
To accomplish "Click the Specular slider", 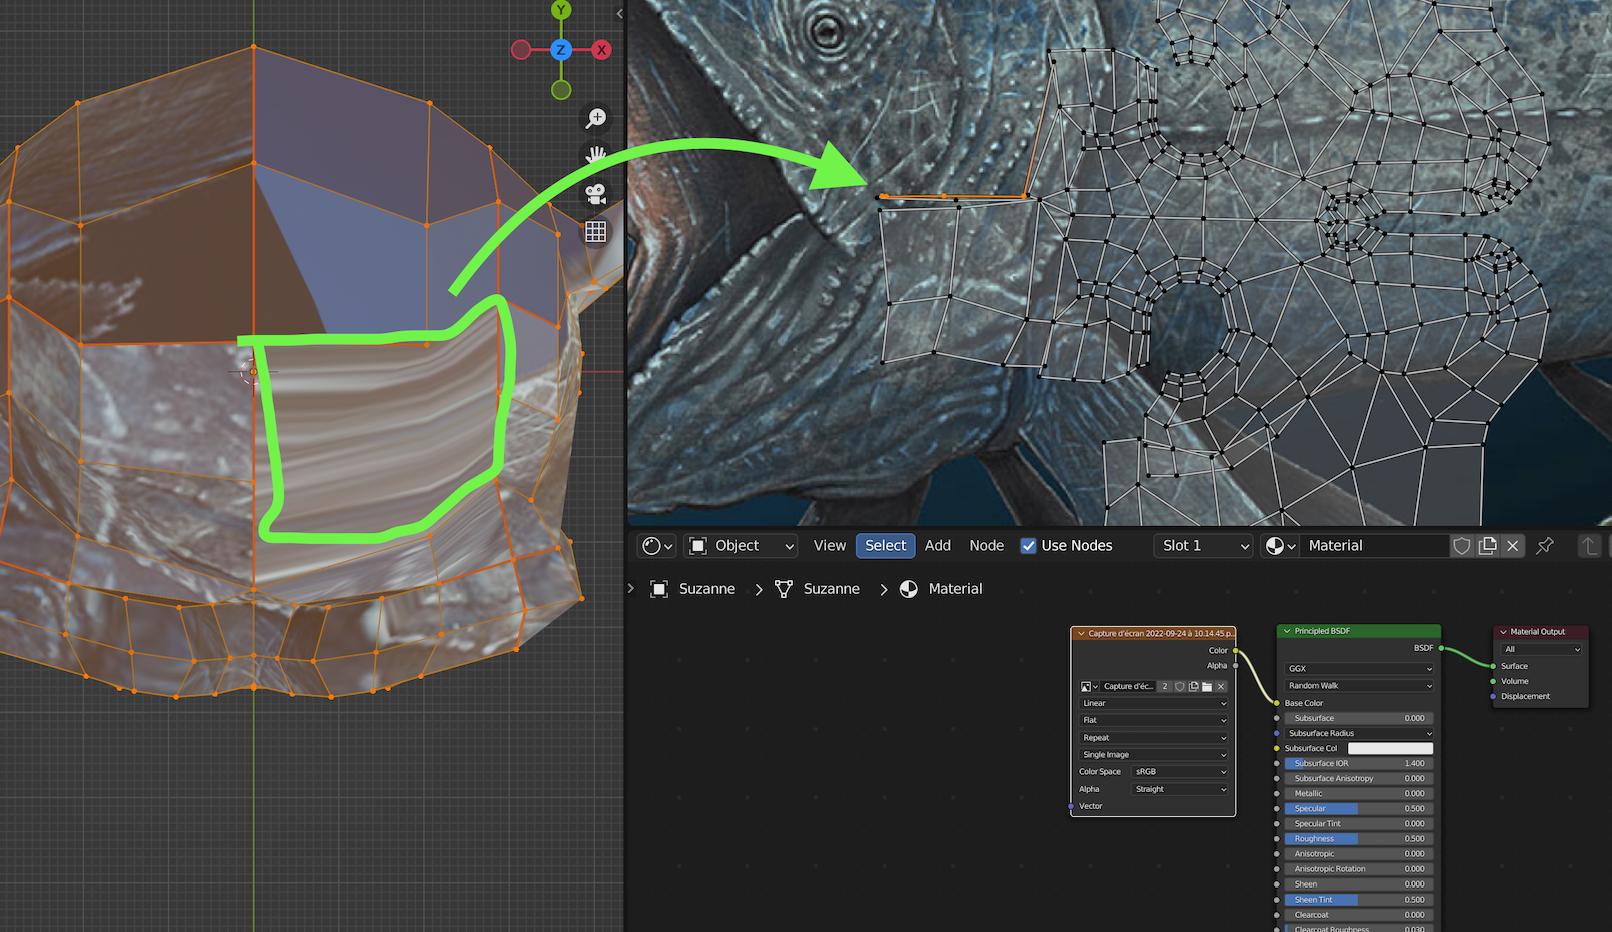I will coord(1359,809).
